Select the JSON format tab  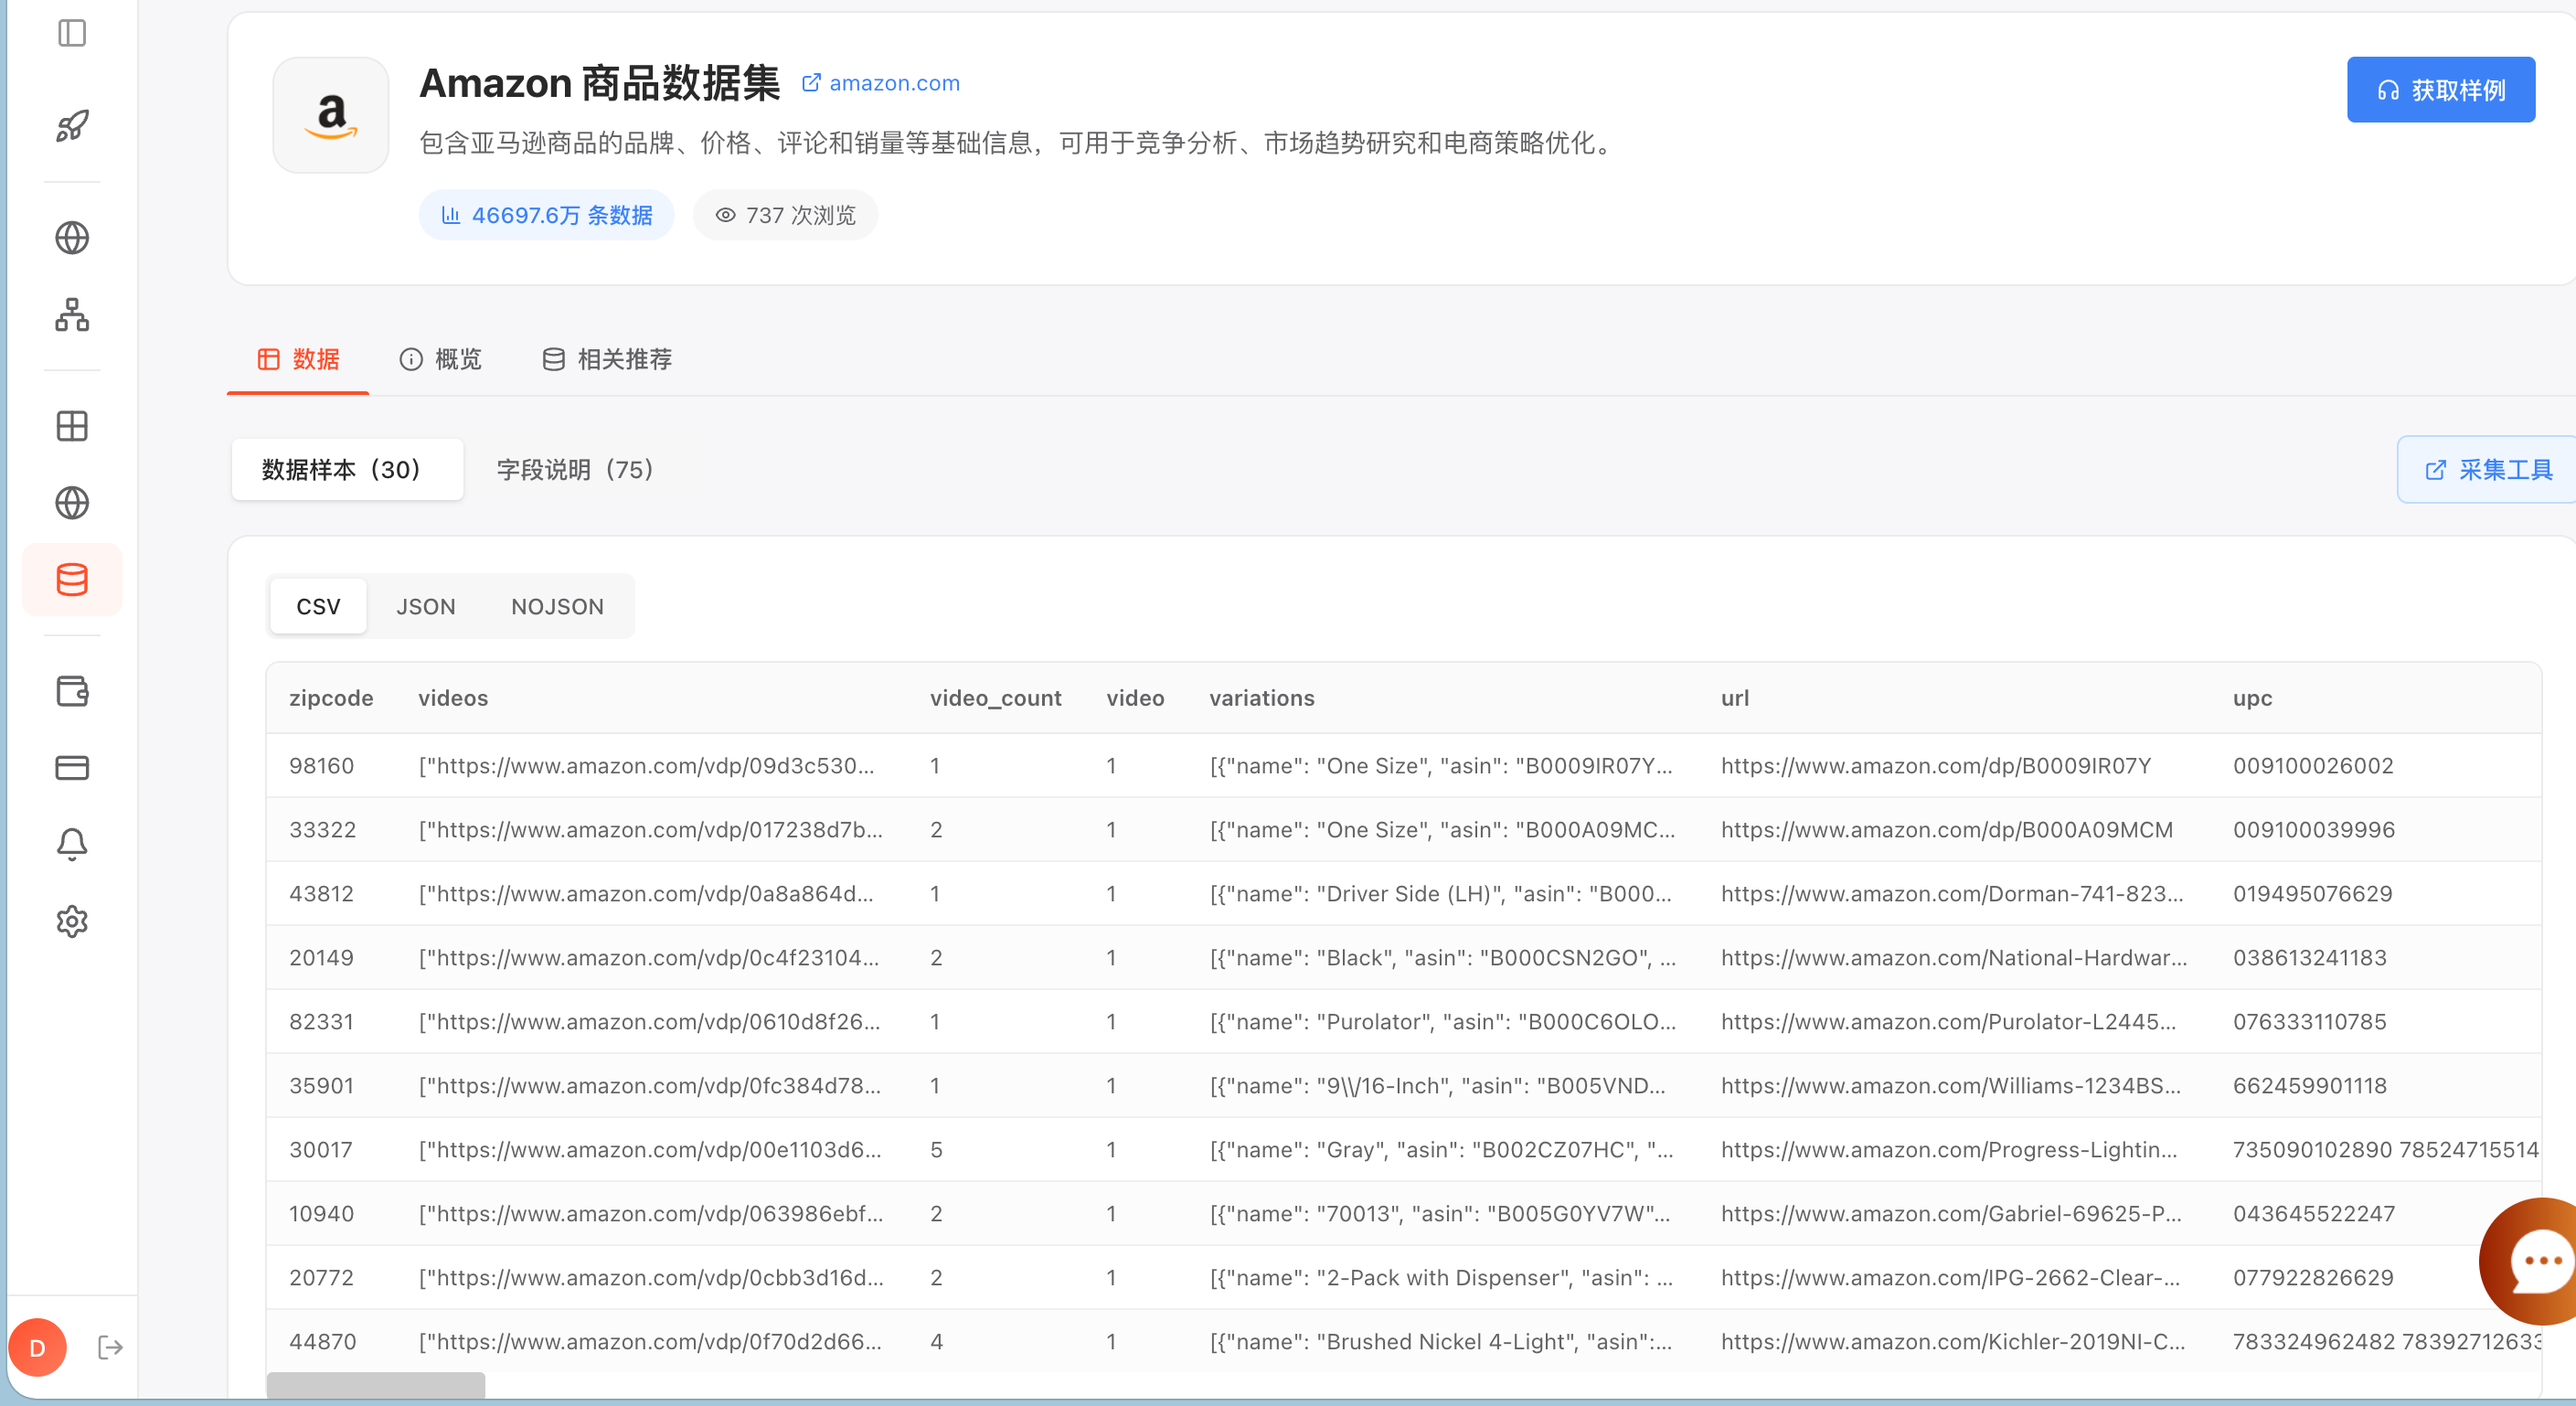426,607
